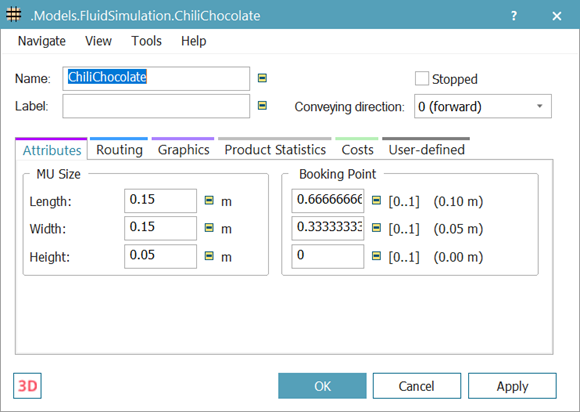Open the Conveying direction dropdown
Screen dimensions: 580x412
(x=483, y=107)
